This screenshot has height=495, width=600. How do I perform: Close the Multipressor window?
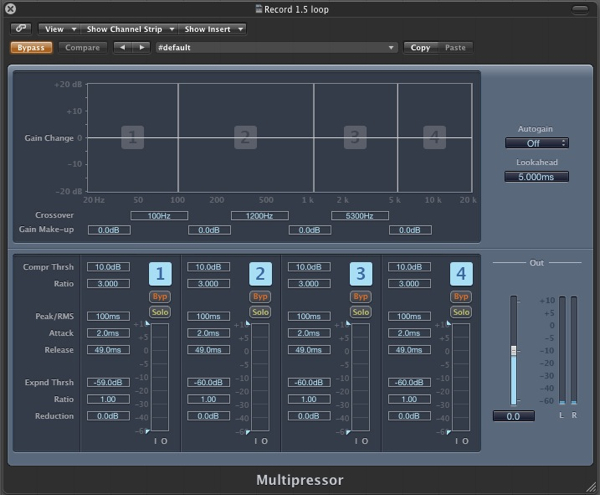tap(10, 9)
